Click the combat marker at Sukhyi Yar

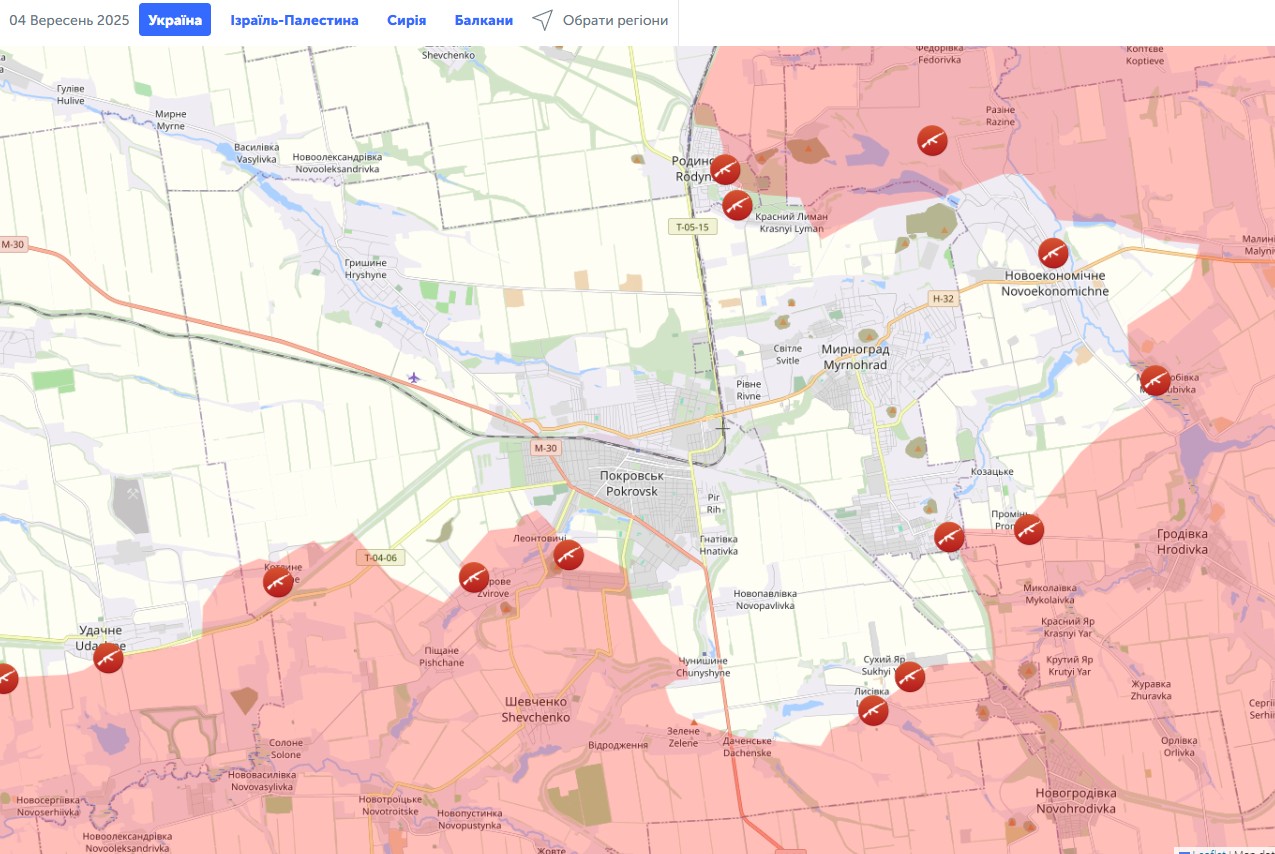[x=909, y=677]
